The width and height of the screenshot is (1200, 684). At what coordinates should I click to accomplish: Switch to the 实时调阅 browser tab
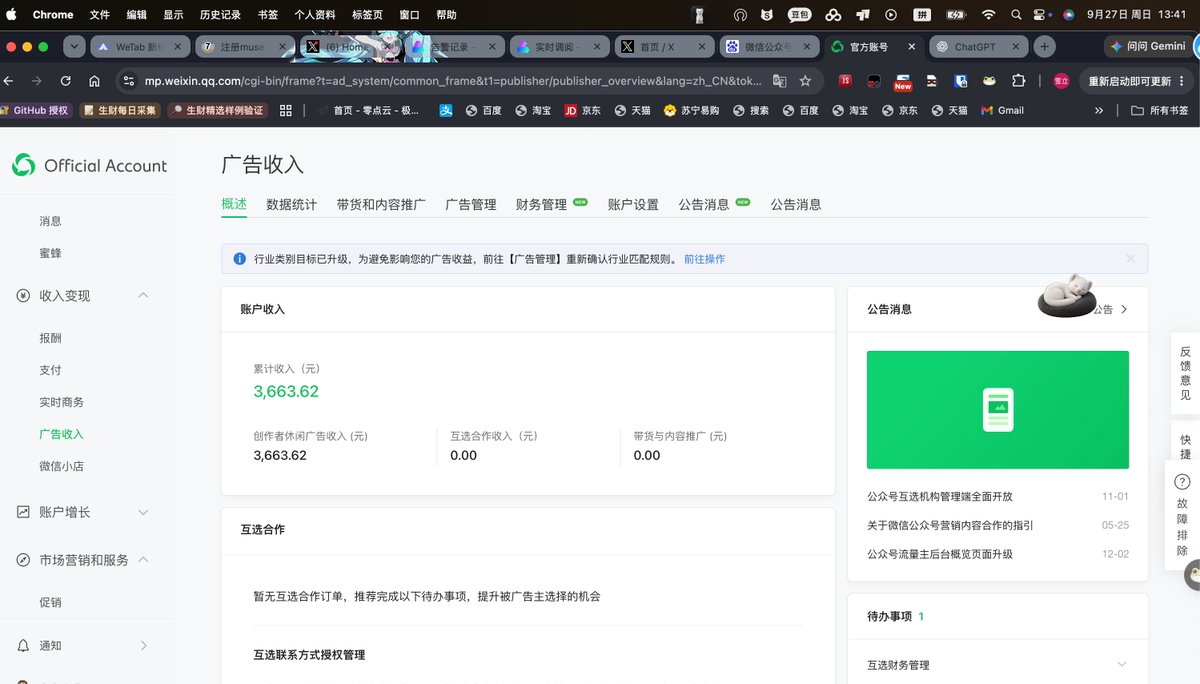coord(558,46)
